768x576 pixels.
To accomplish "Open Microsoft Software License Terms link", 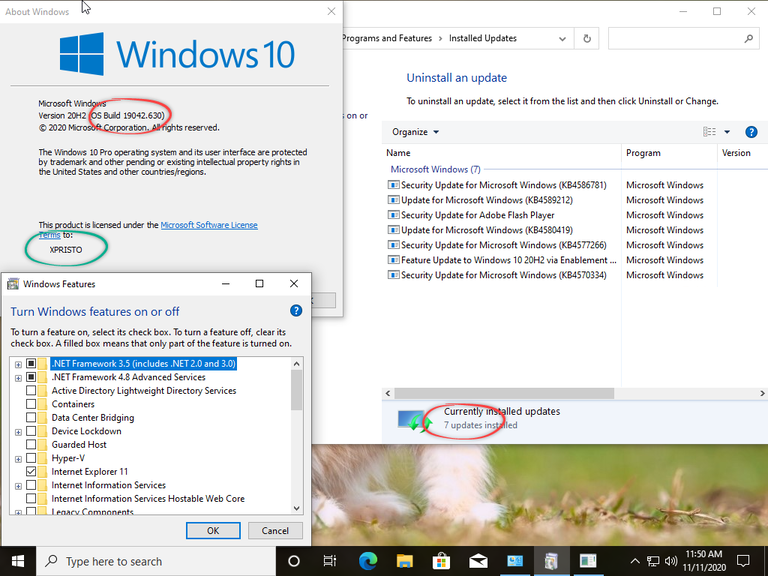I will [209, 225].
